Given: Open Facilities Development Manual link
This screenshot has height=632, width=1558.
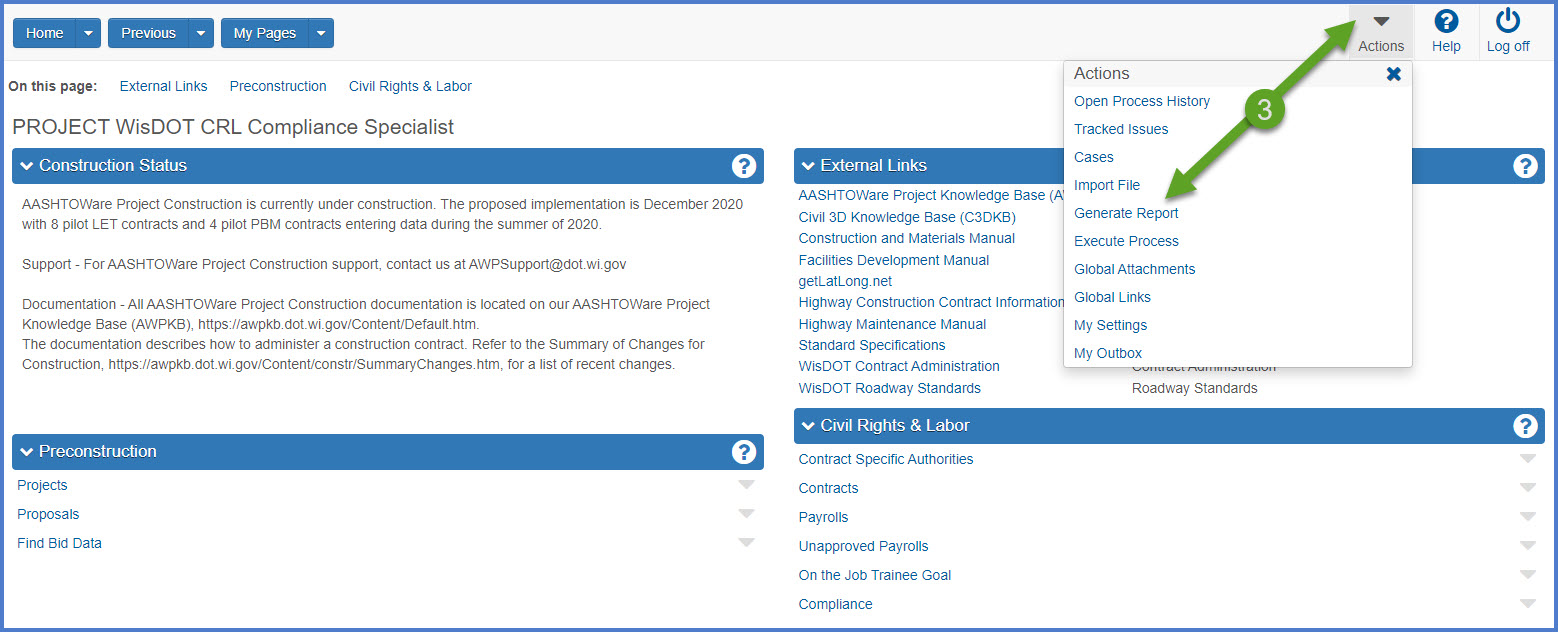Looking at the screenshot, I should point(894,260).
